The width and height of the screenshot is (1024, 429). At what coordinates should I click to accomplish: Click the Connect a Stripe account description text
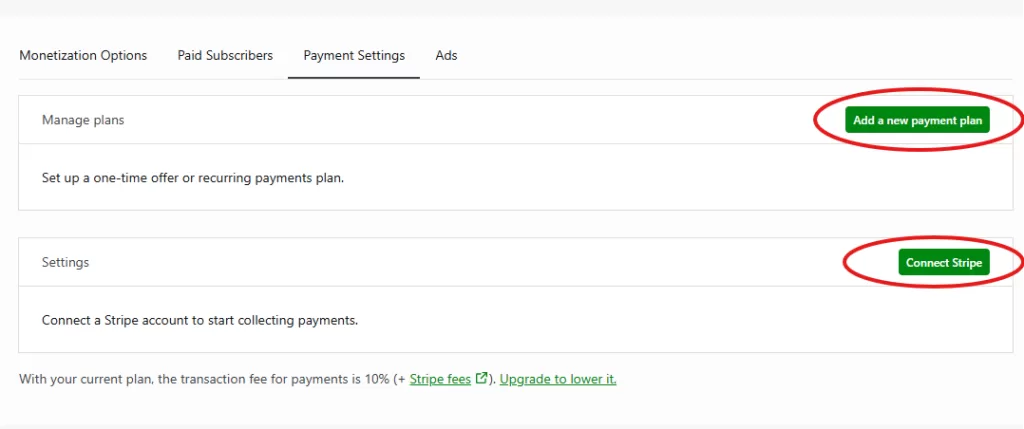(200, 321)
